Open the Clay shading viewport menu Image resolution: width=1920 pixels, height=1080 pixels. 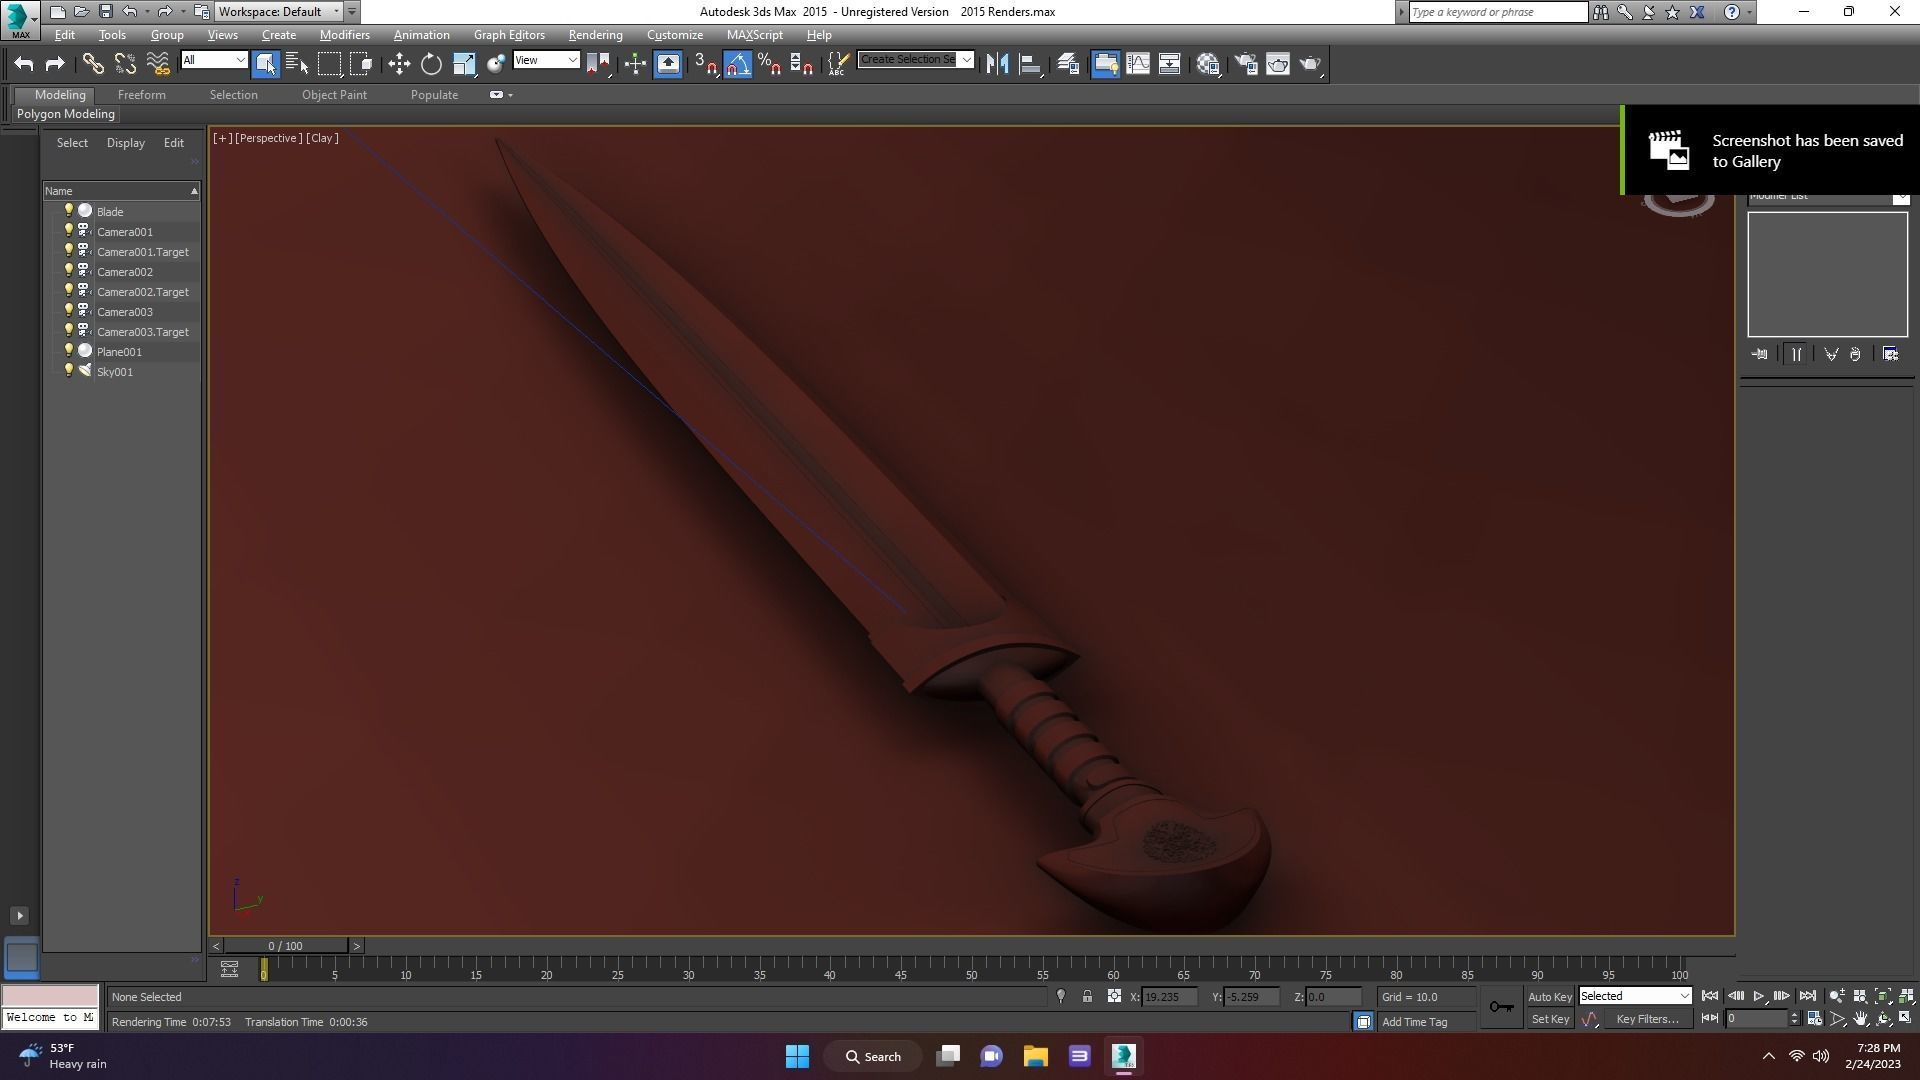(x=322, y=138)
